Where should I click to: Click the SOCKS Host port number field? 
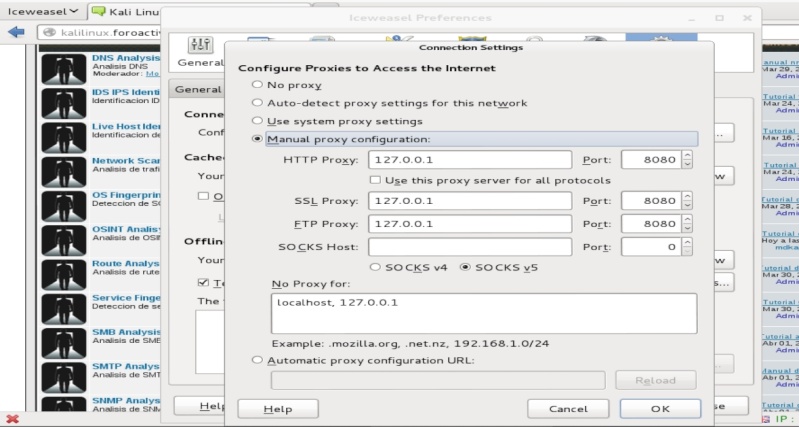pyautogui.click(x=652, y=247)
